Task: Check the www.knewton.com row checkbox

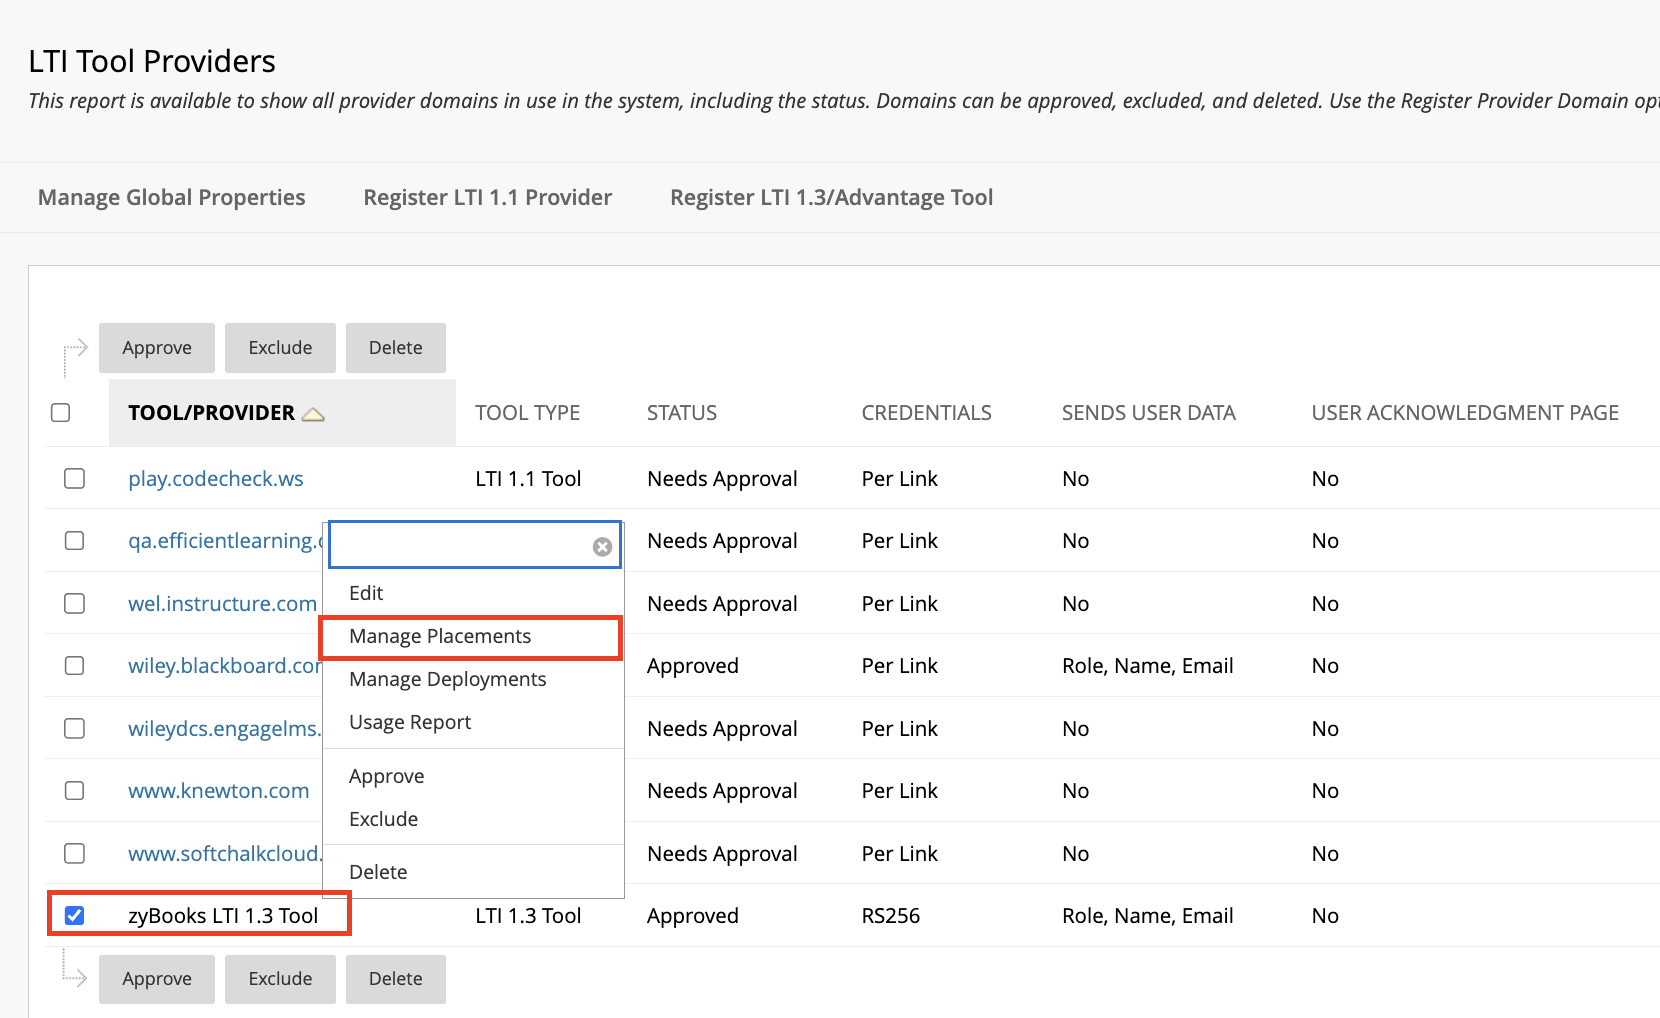Action: click(74, 790)
